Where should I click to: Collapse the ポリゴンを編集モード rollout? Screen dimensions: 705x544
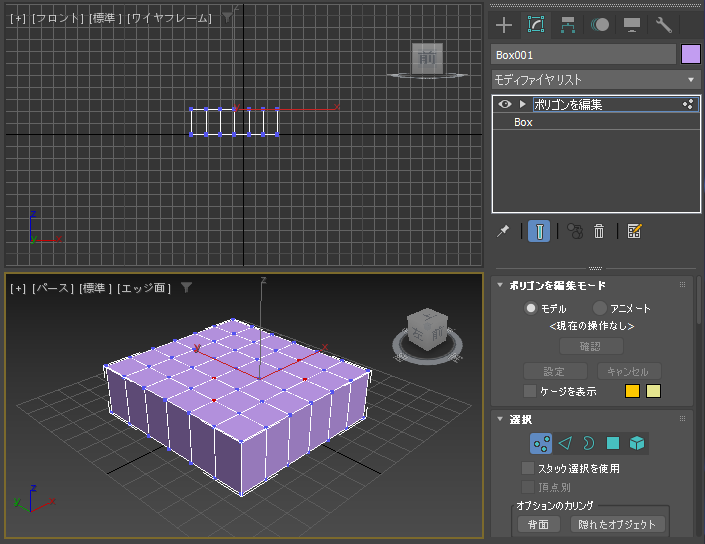(500, 285)
